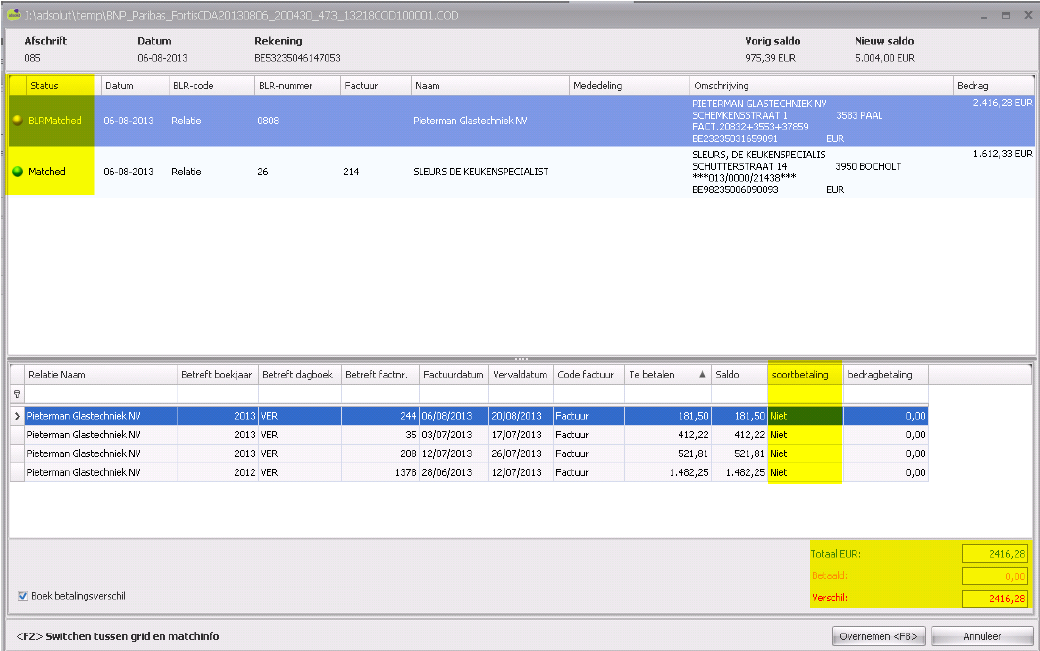Viewport: 1040px width, 651px height.
Task: Sort by the Vervaldatum column header
Action: [x=520, y=375]
